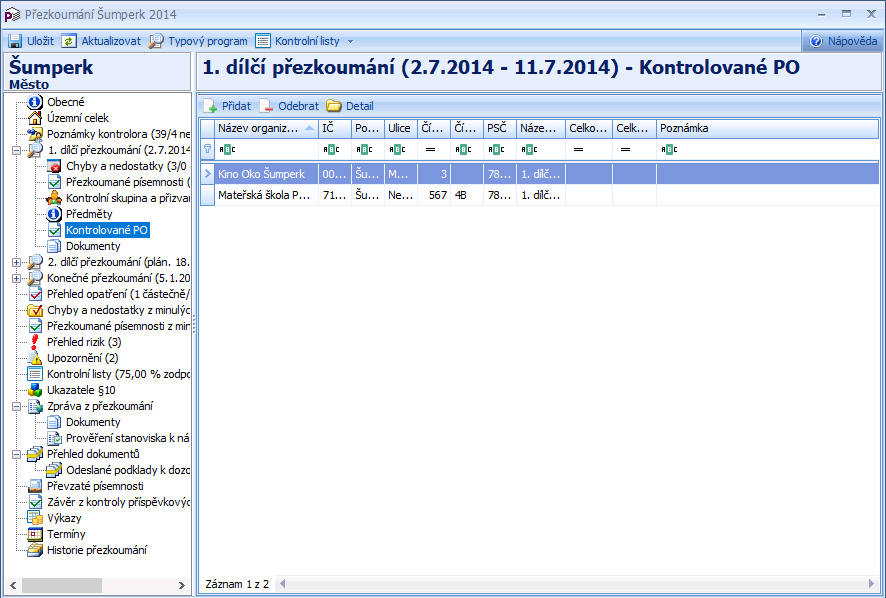Select the Kino Oko Šumperk row

point(540,174)
